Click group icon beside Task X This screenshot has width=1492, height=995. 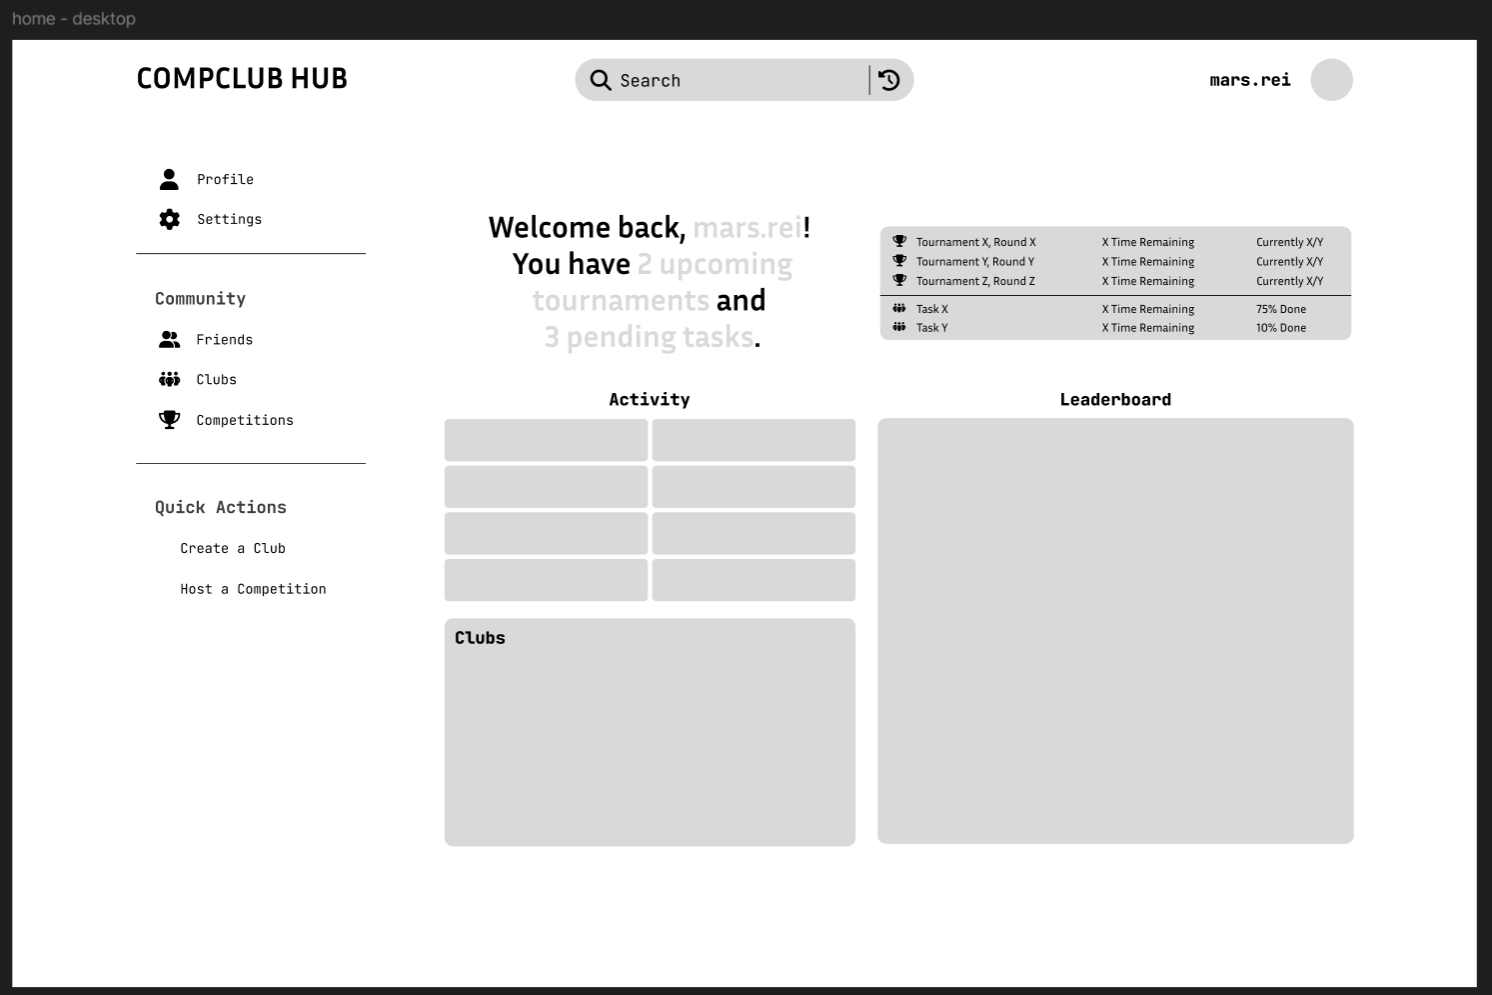tap(899, 308)
